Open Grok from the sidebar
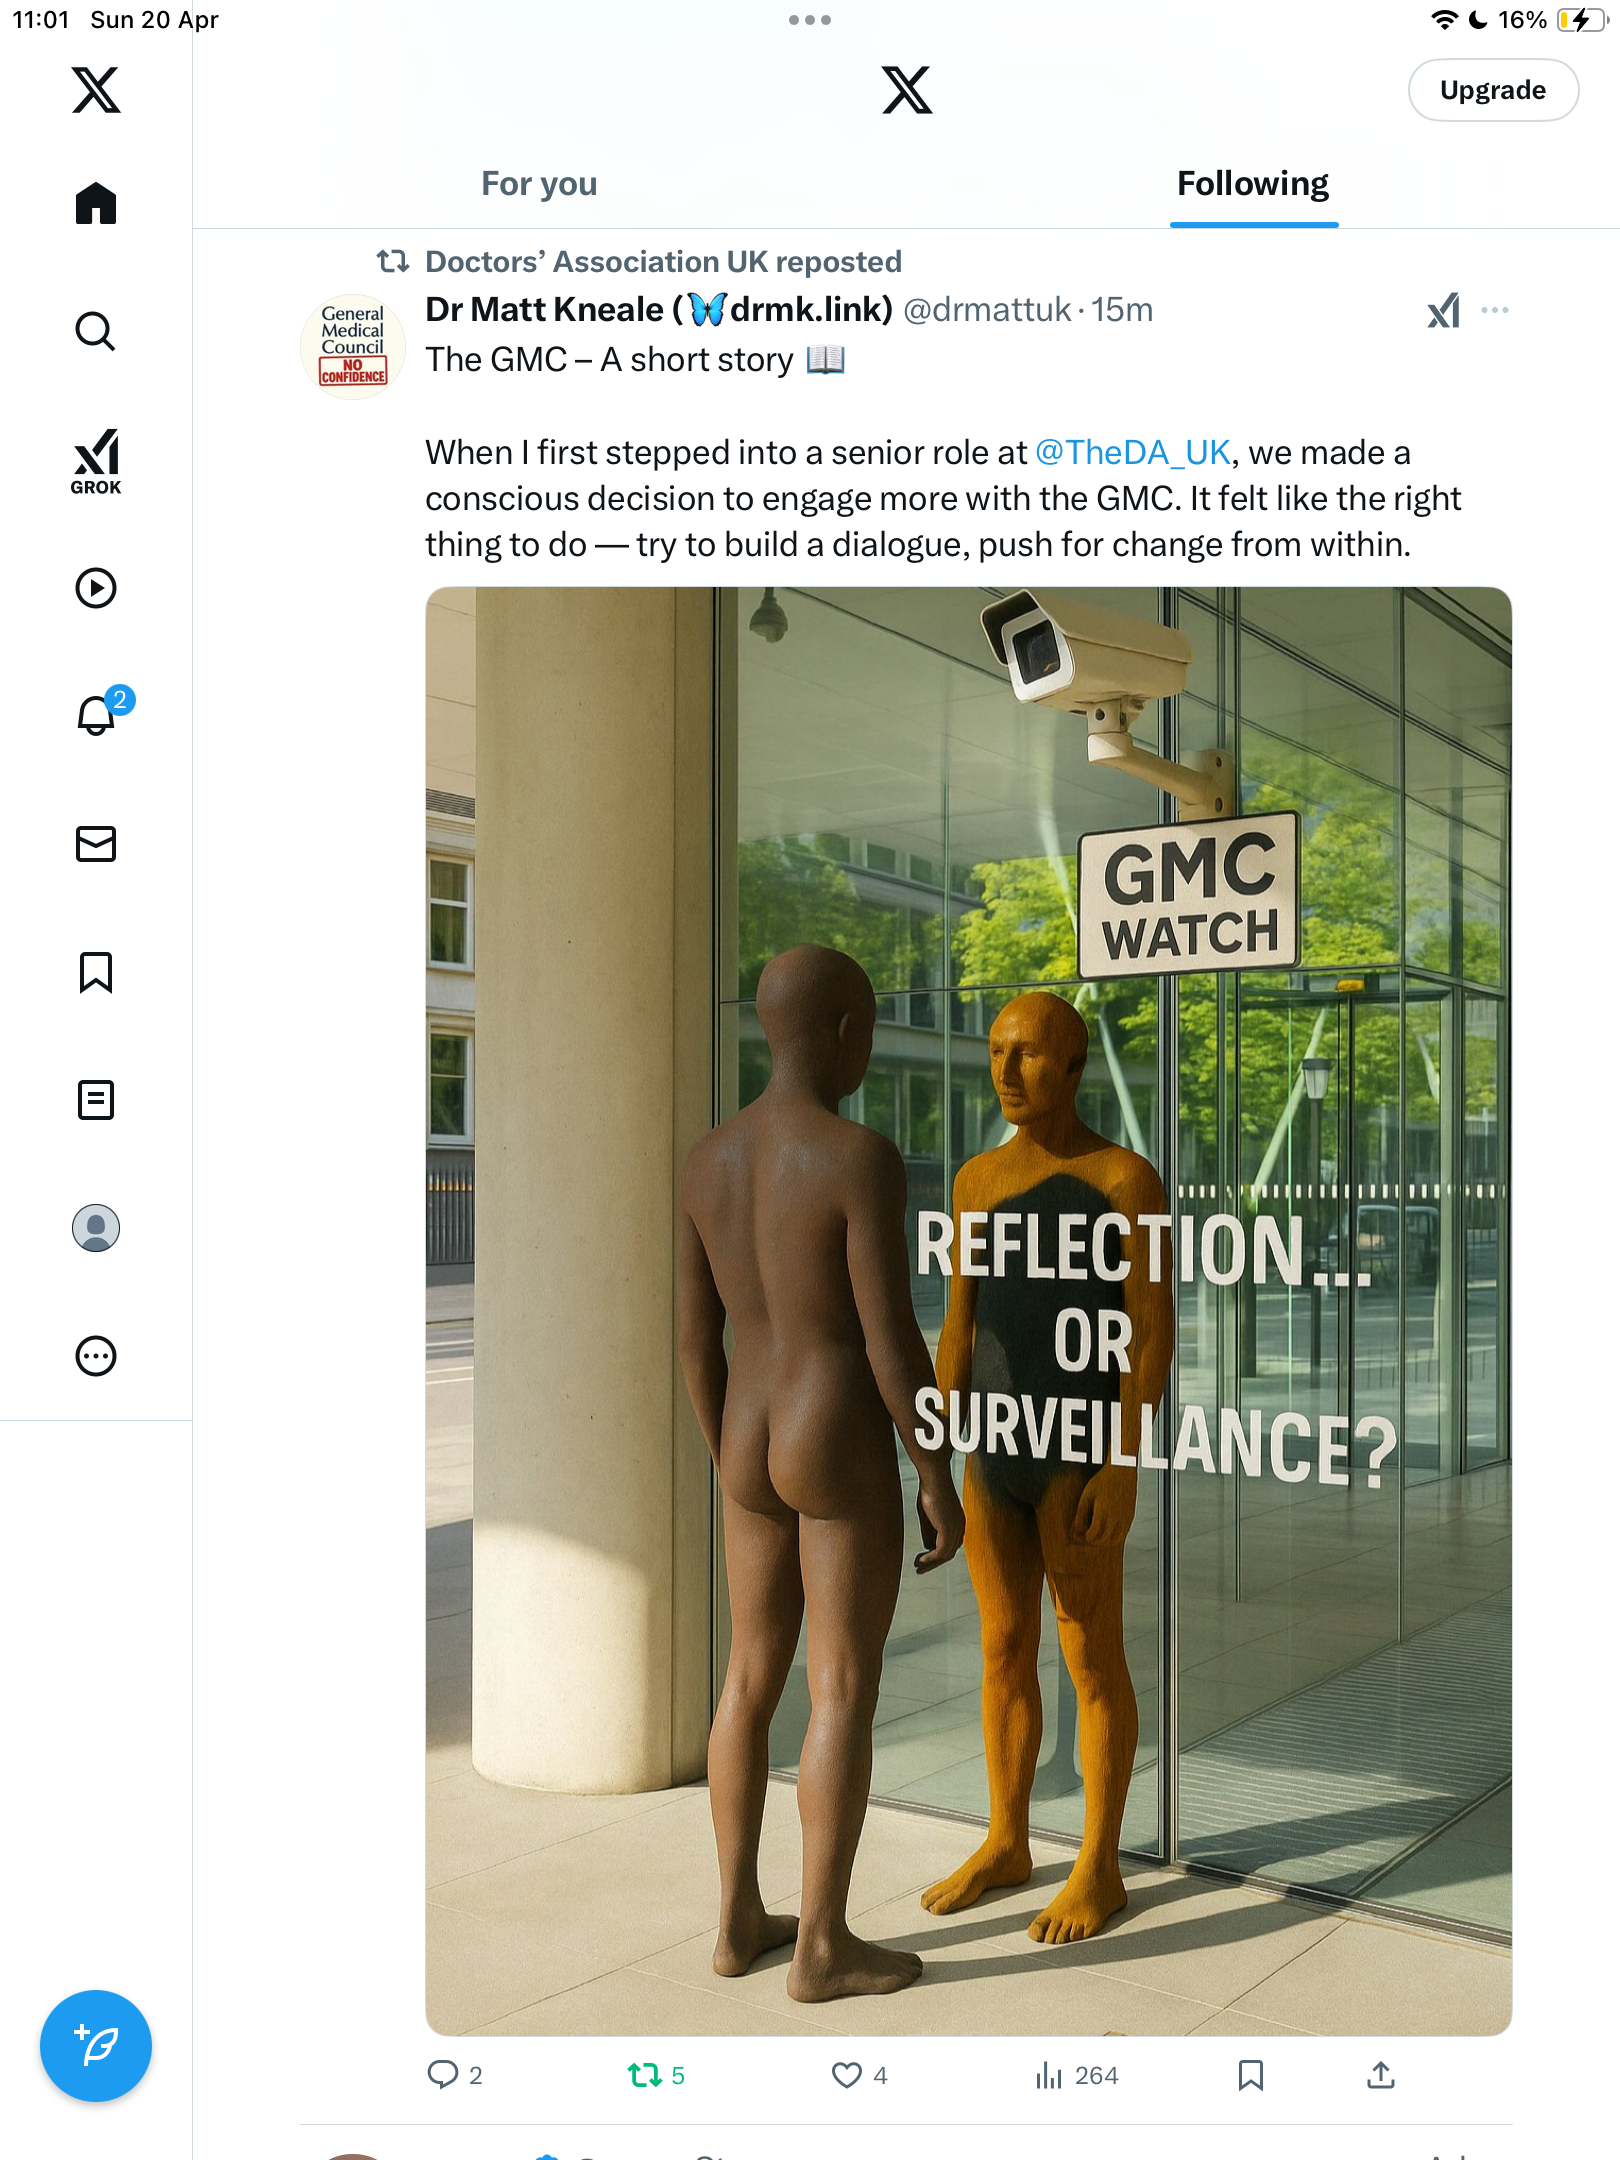Viewport: 1620px width, 2160px height. [96, 461]
